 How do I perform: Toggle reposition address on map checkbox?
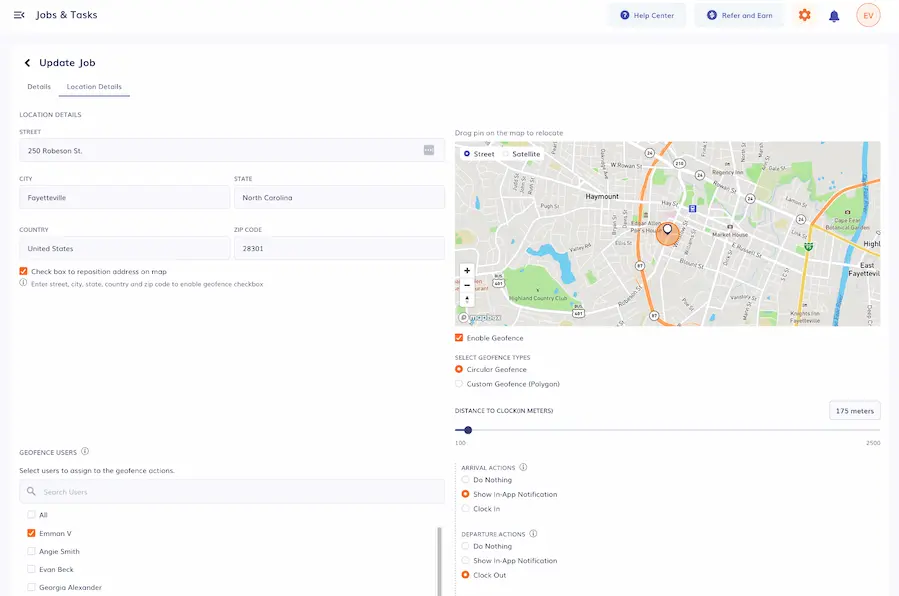(24, 271)
